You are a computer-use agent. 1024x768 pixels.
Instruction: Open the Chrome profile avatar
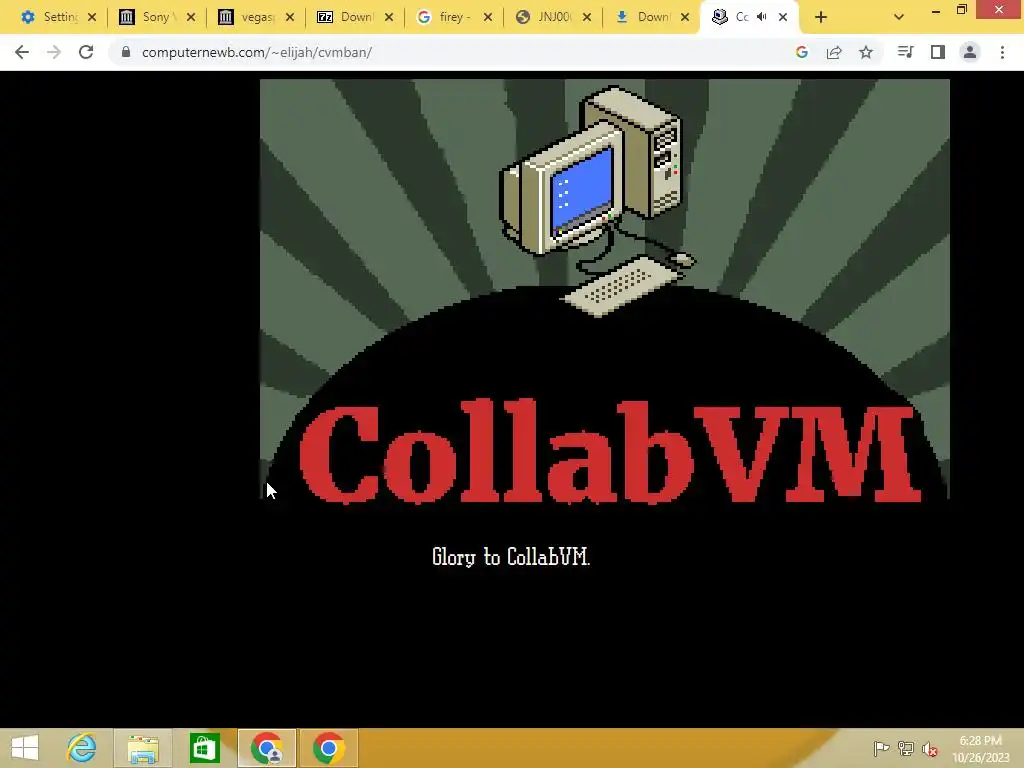[970, 52]
